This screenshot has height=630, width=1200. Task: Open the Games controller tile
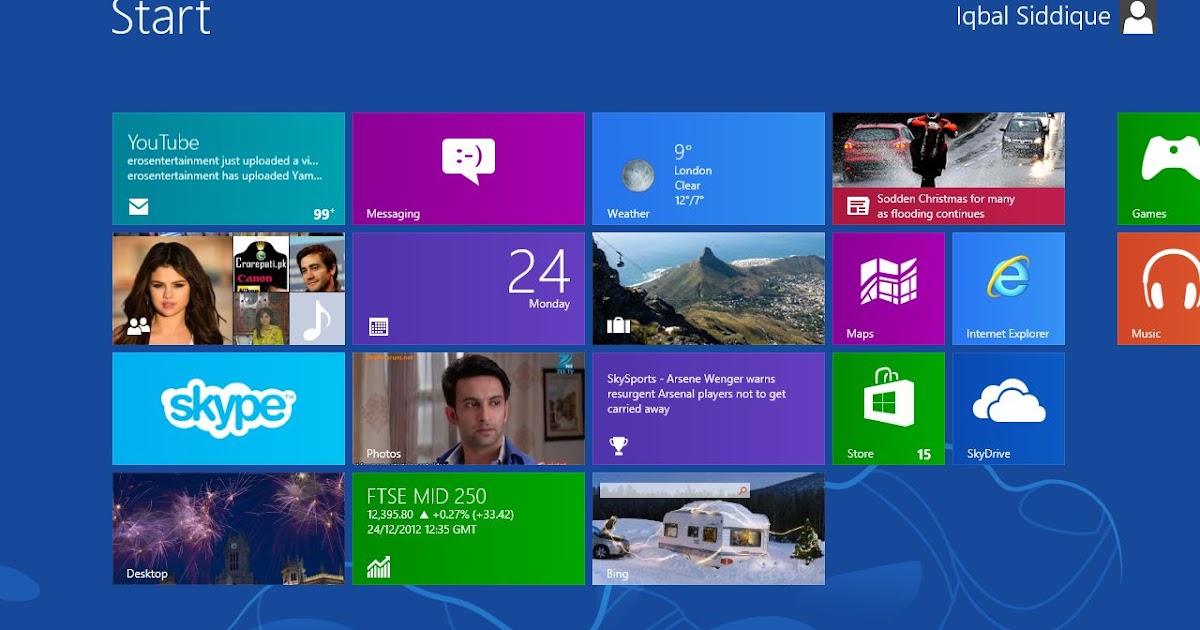pyautogui.click(x=1158, y=168)
